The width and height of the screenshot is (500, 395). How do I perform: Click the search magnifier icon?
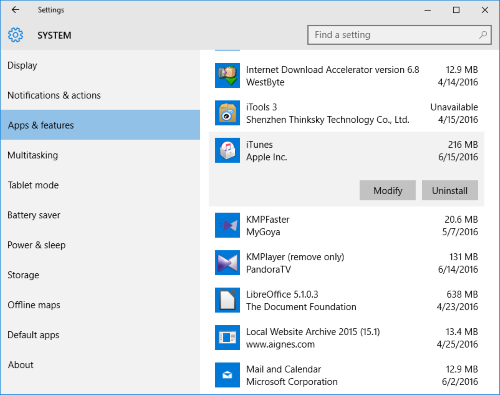point(483,35)
